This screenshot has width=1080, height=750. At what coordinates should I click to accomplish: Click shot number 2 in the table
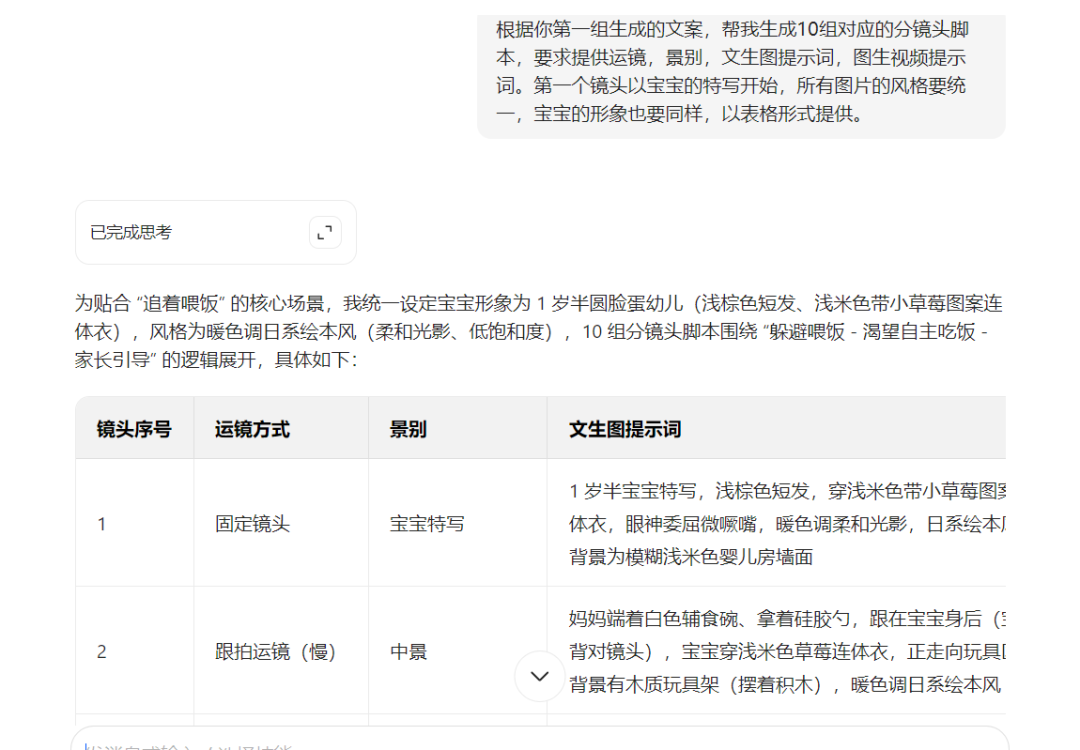tap(101, 652)
